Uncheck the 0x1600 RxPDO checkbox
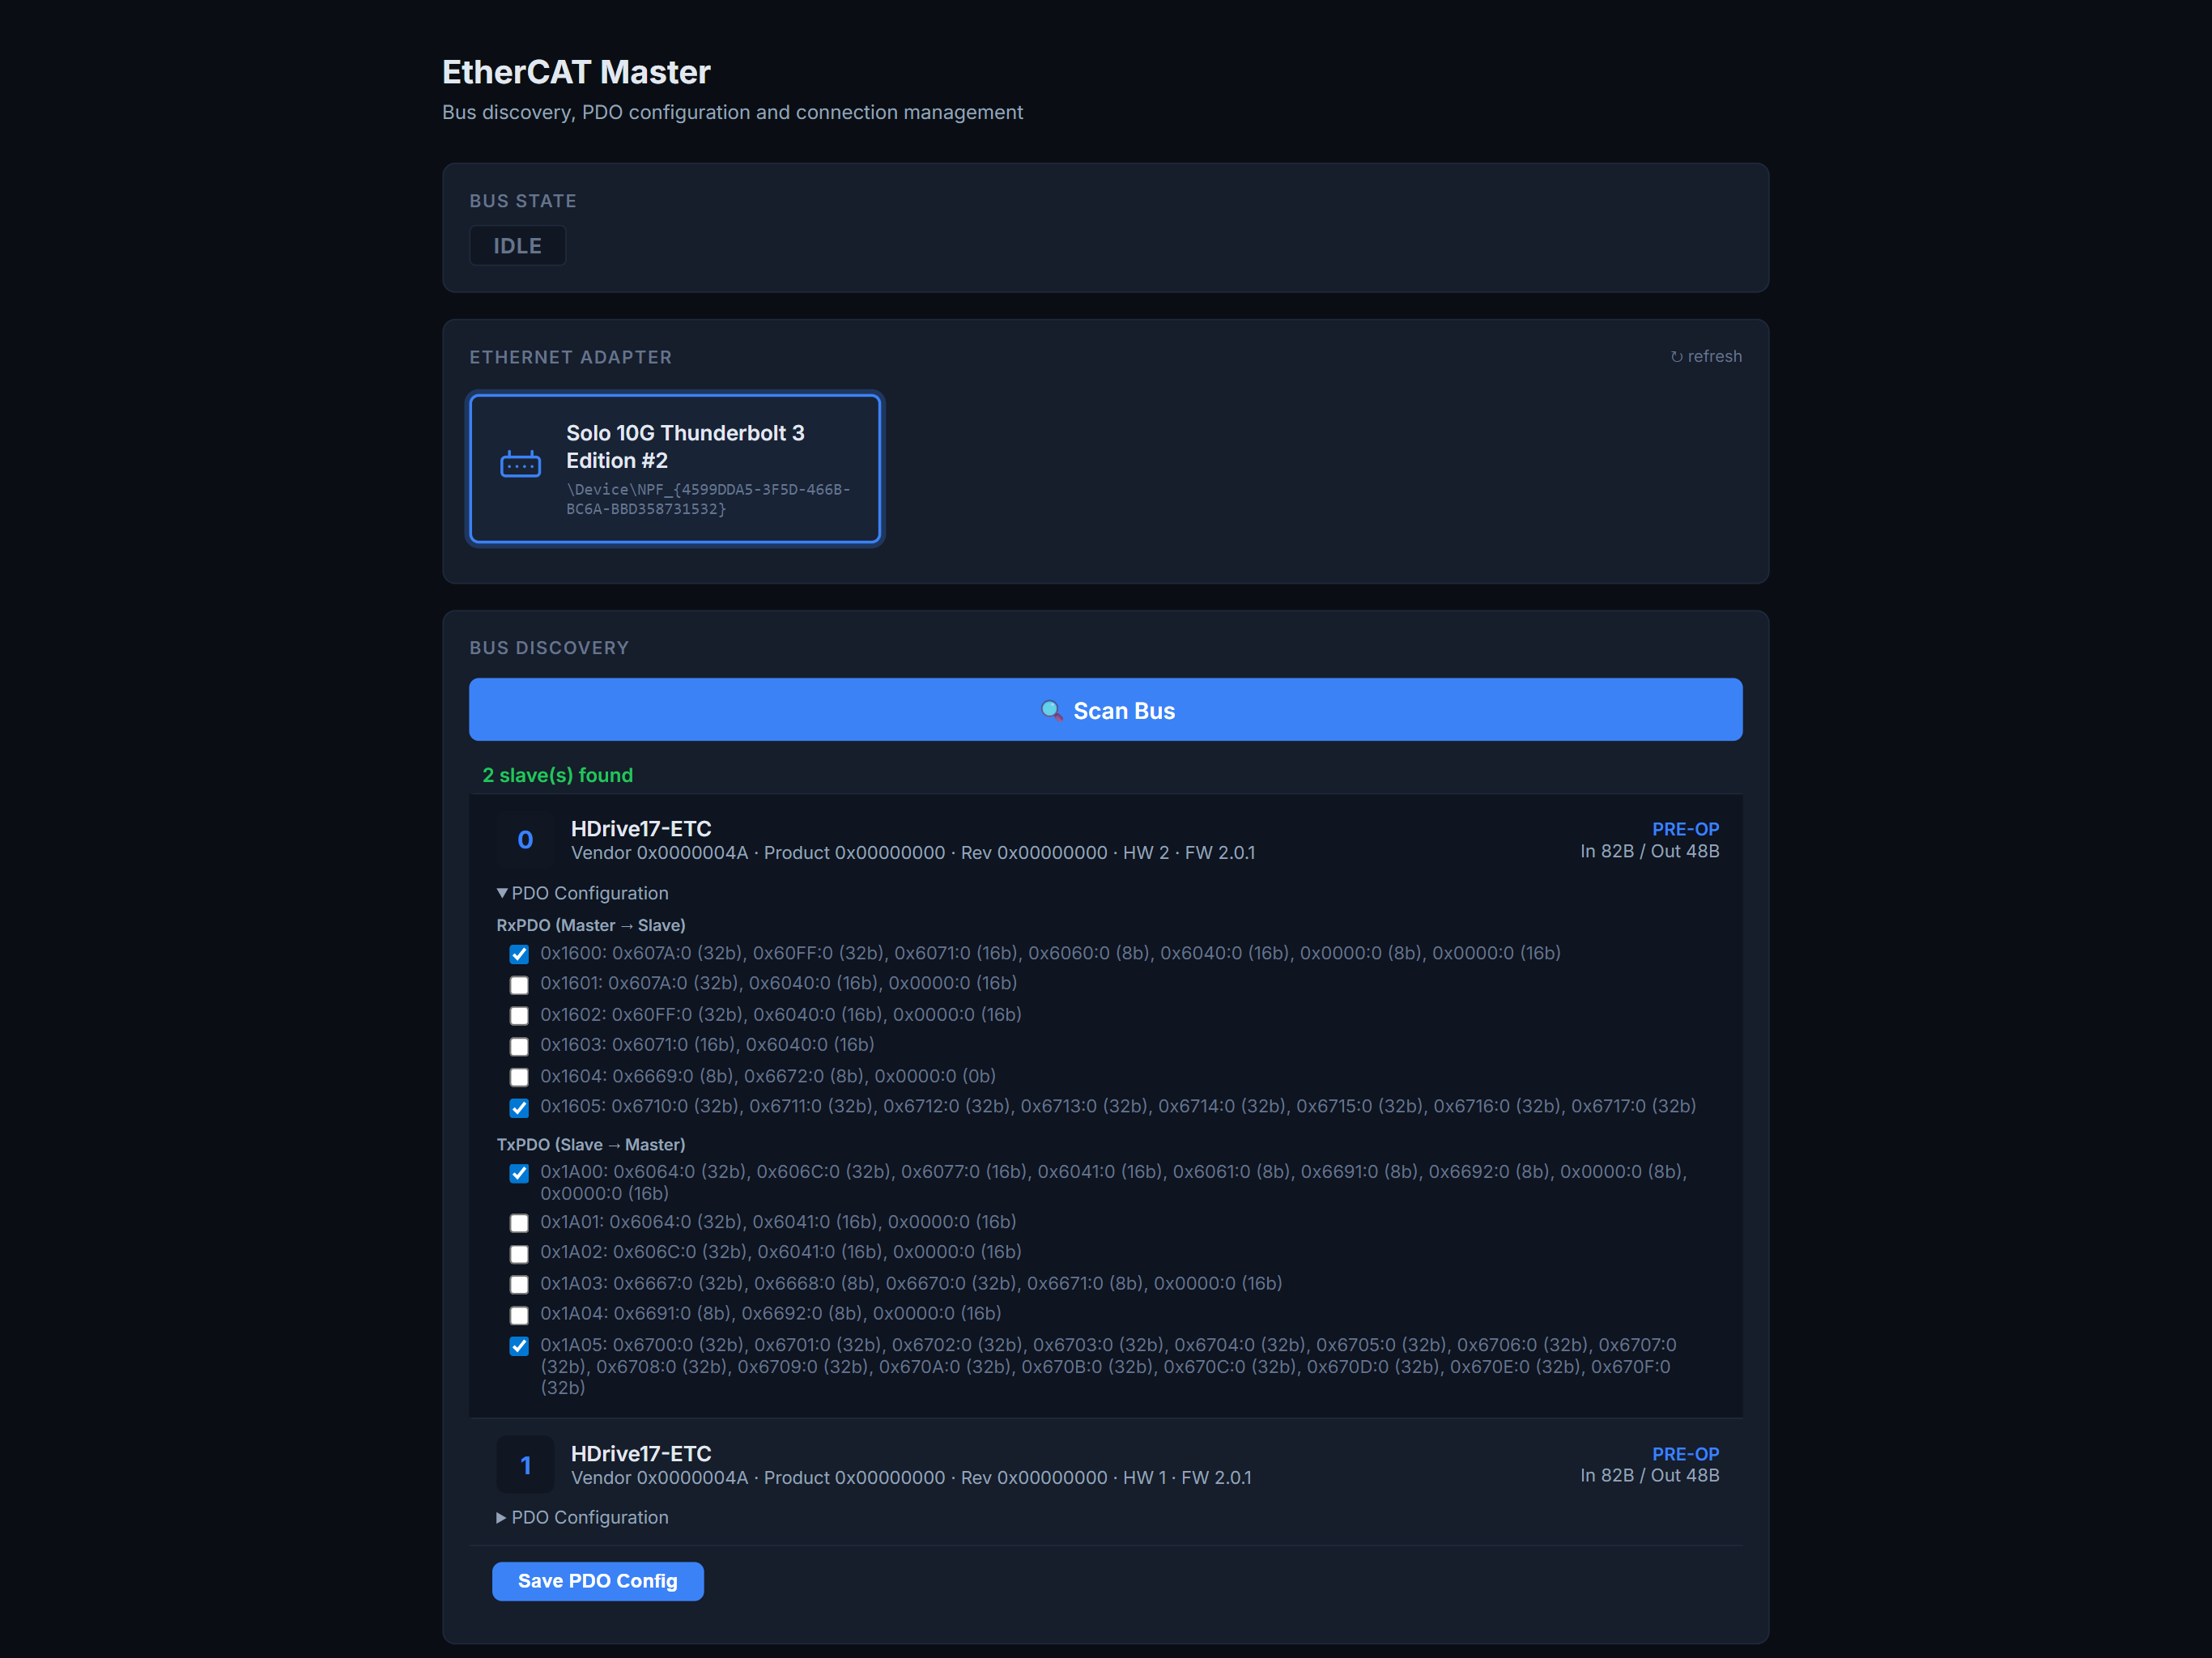The height and width of the screenshot is (1658, 2212). click(518, 954)
